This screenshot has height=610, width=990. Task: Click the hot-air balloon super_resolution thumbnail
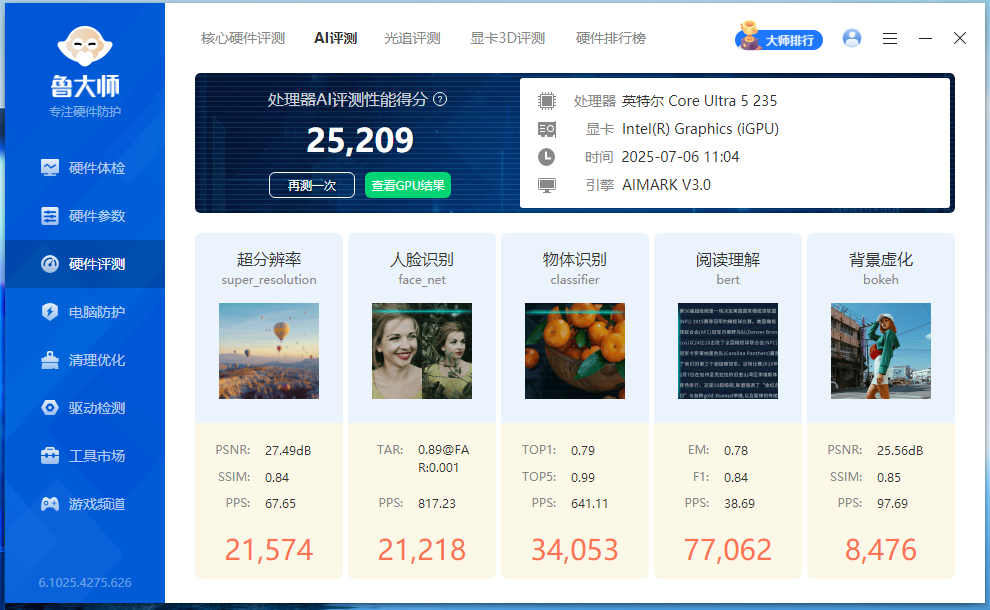click(268, 351)
